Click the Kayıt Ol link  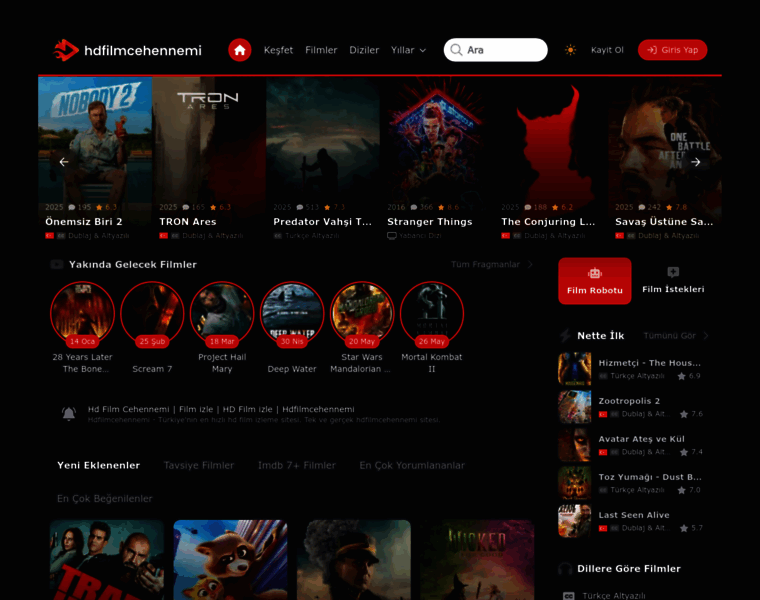(x=607, y=50)
